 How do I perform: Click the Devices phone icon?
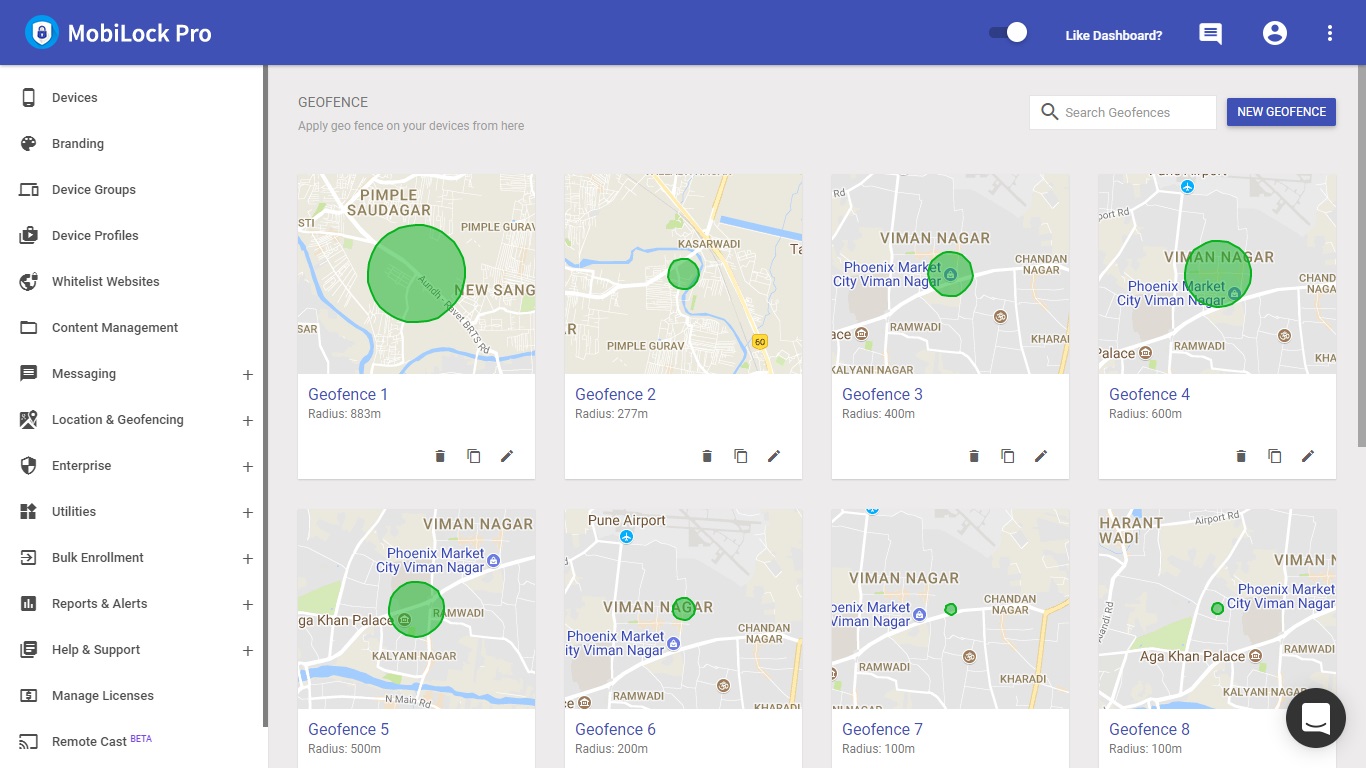(29, 97)
